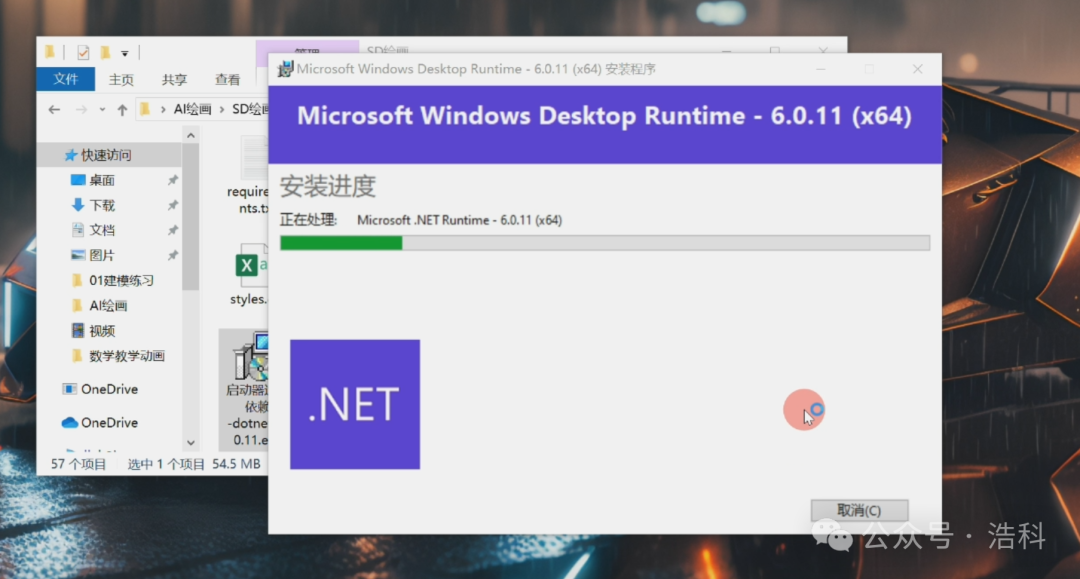Switch to the 共享 ribbon tab
Screen dimensions: 1080x579
[x=174, y=79]
